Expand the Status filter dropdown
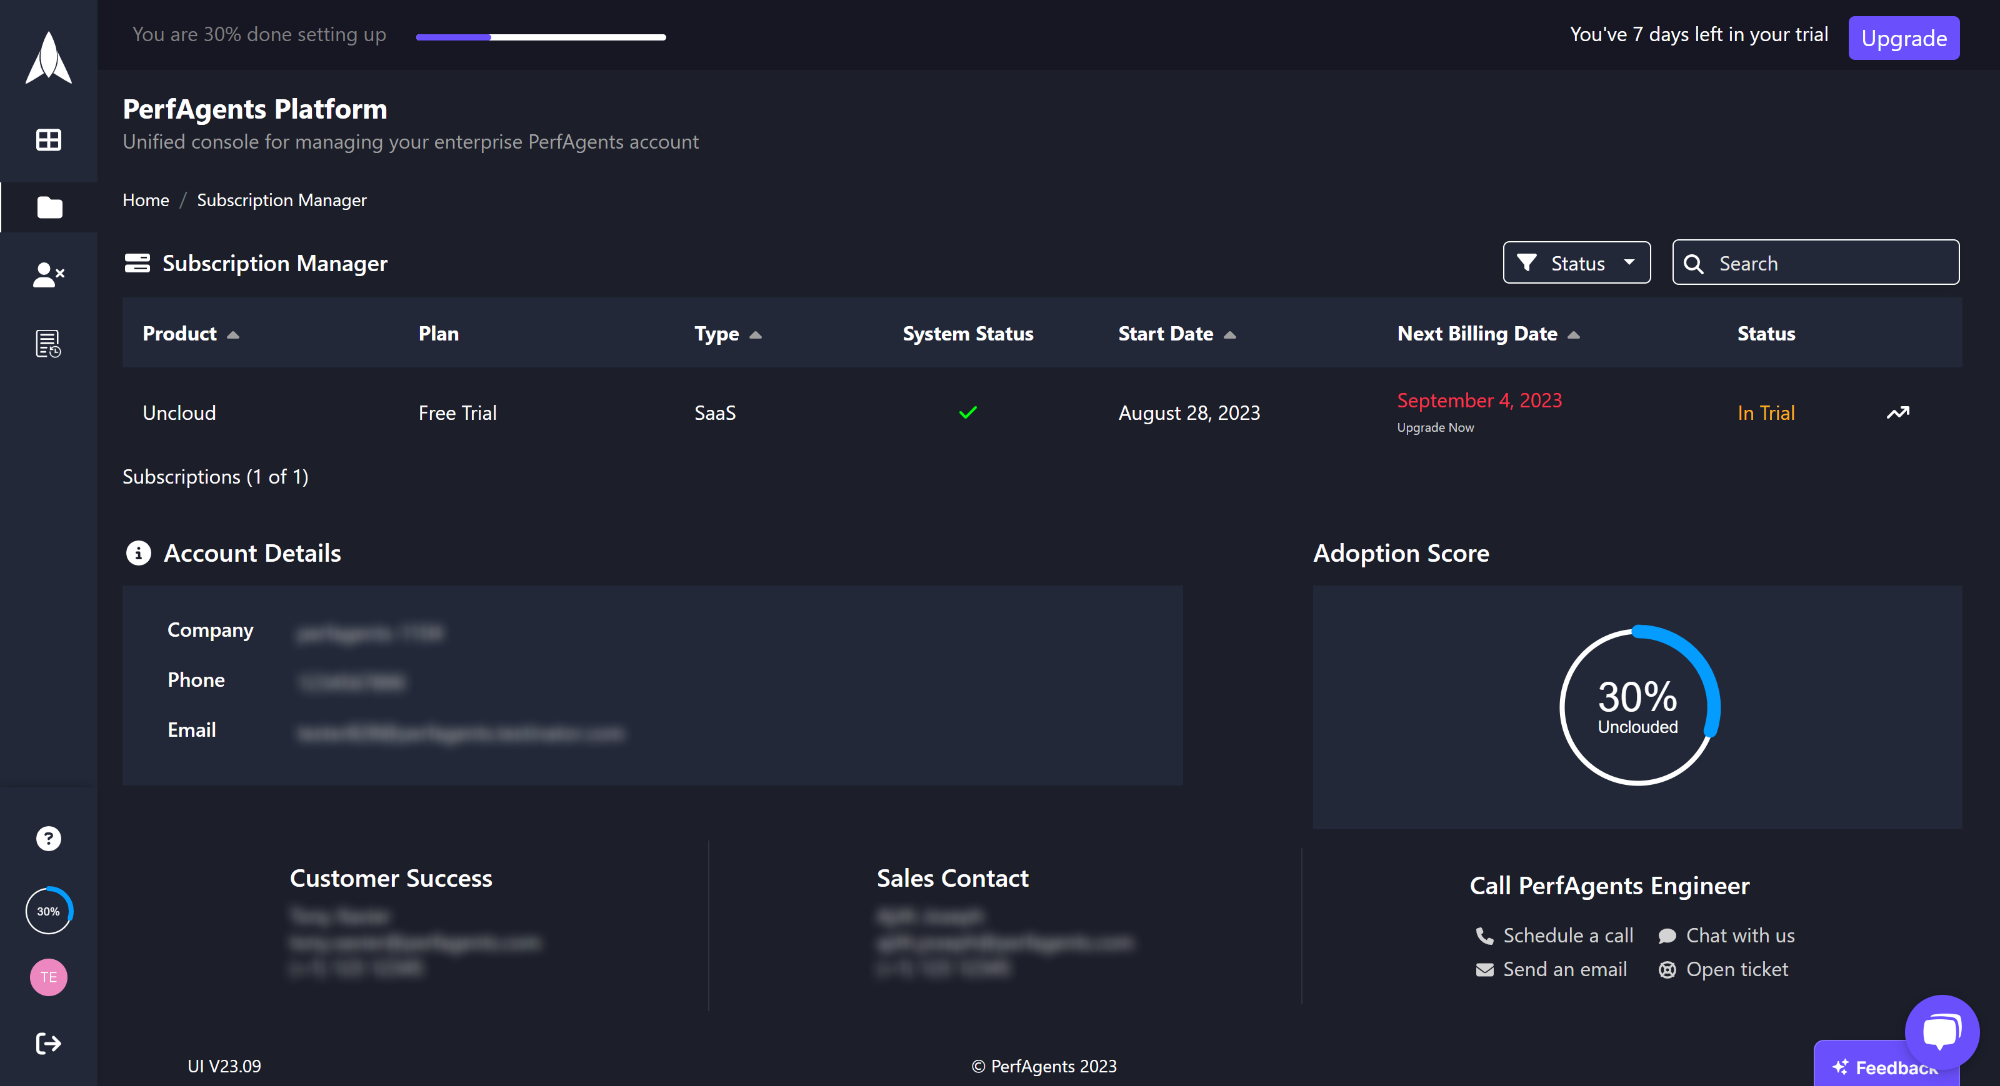This screenshot has height=1086, width=2000. tap(1576, 263)
